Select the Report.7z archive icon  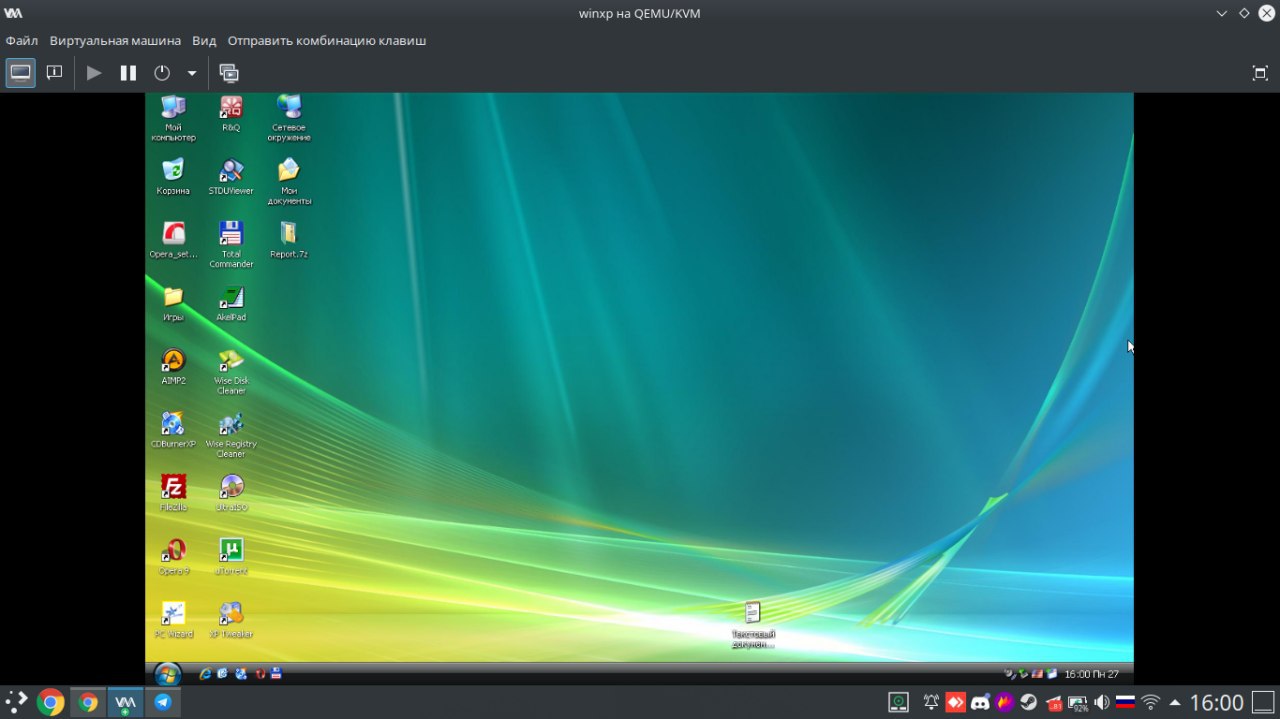point(289,240)
